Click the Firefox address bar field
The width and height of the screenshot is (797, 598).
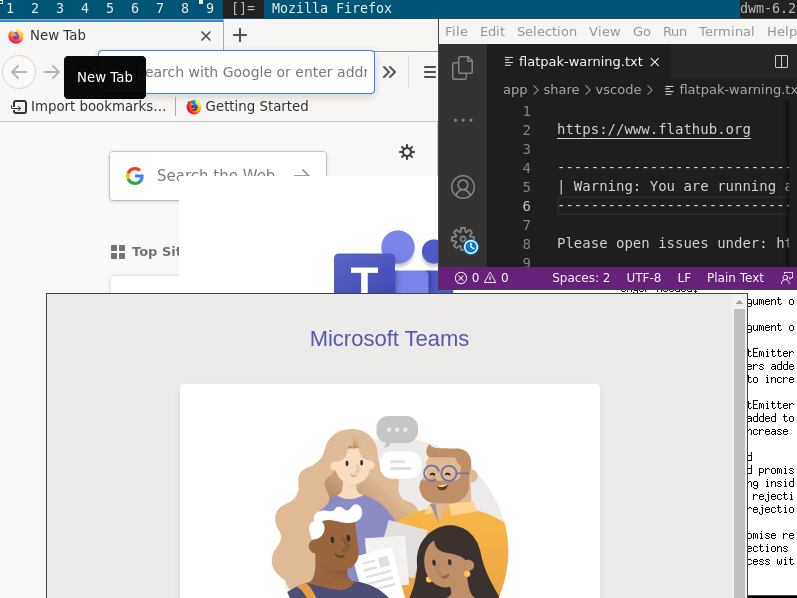[236, 72]
